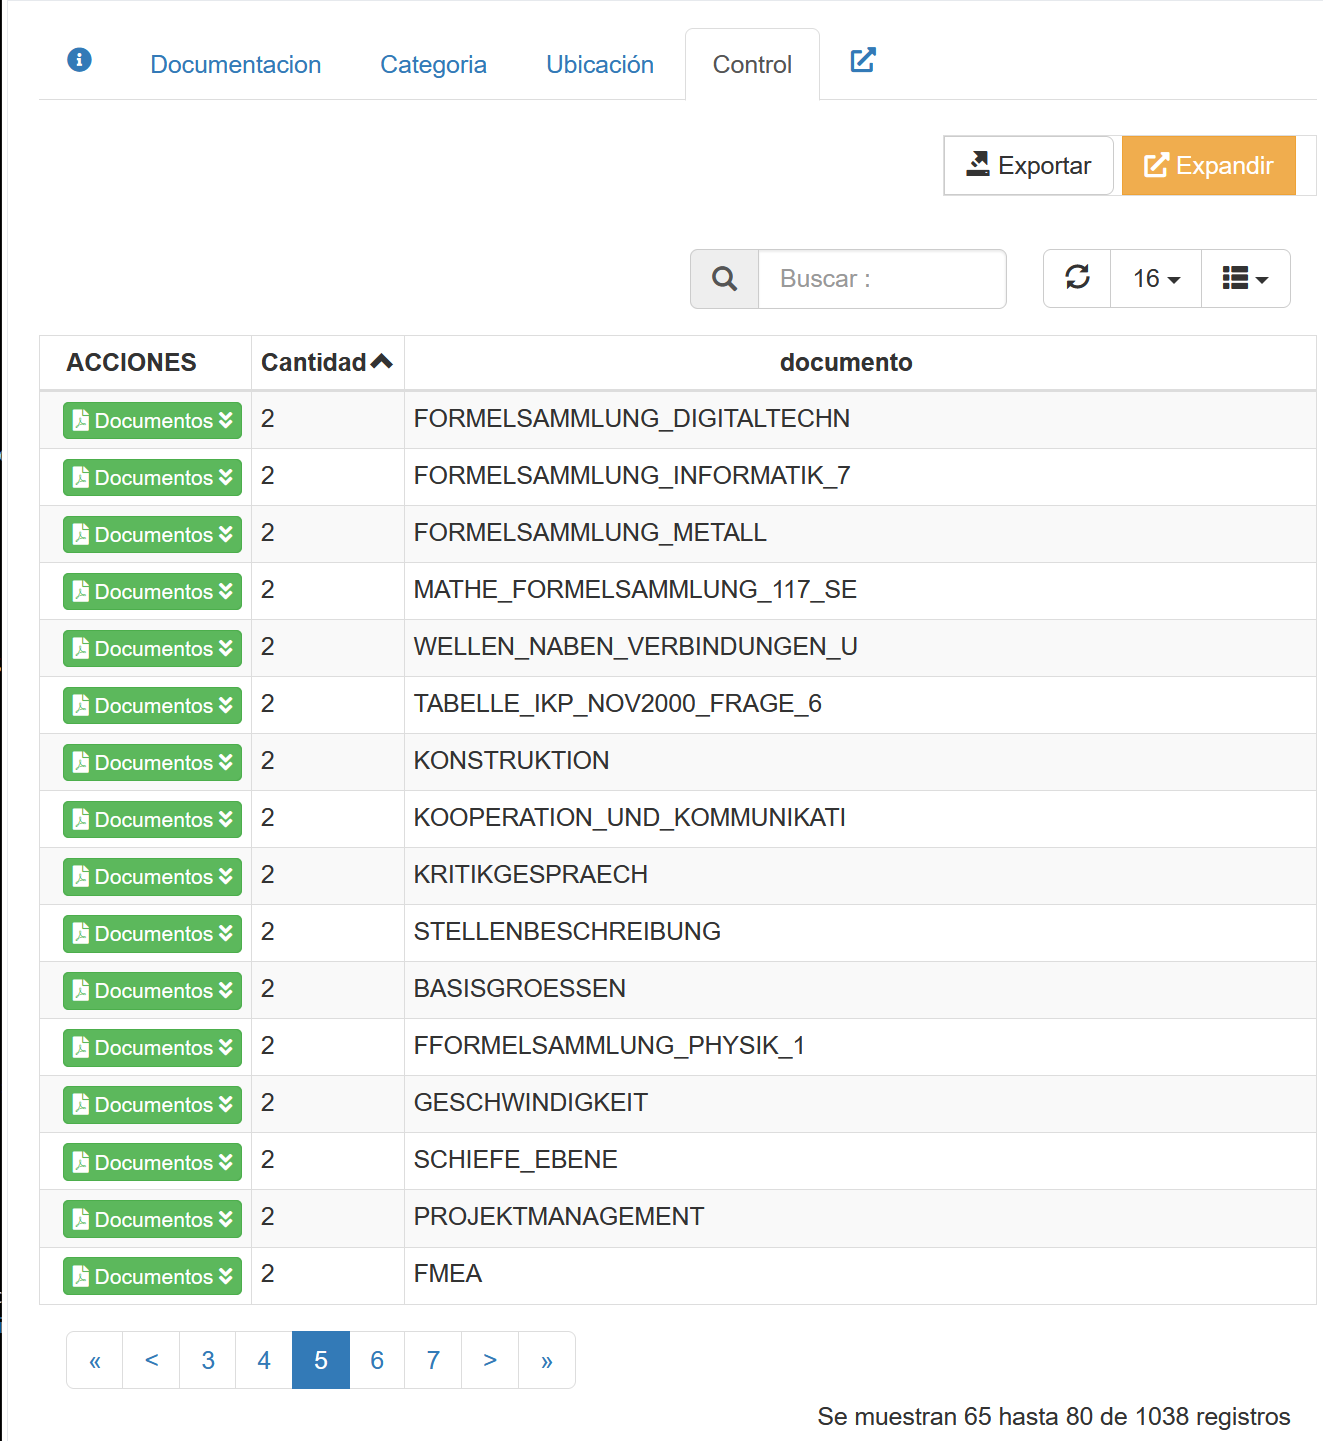Go to page 6 in pagination
Viewport: 1323px width, 1441px height.
[x=377, y=1360]
